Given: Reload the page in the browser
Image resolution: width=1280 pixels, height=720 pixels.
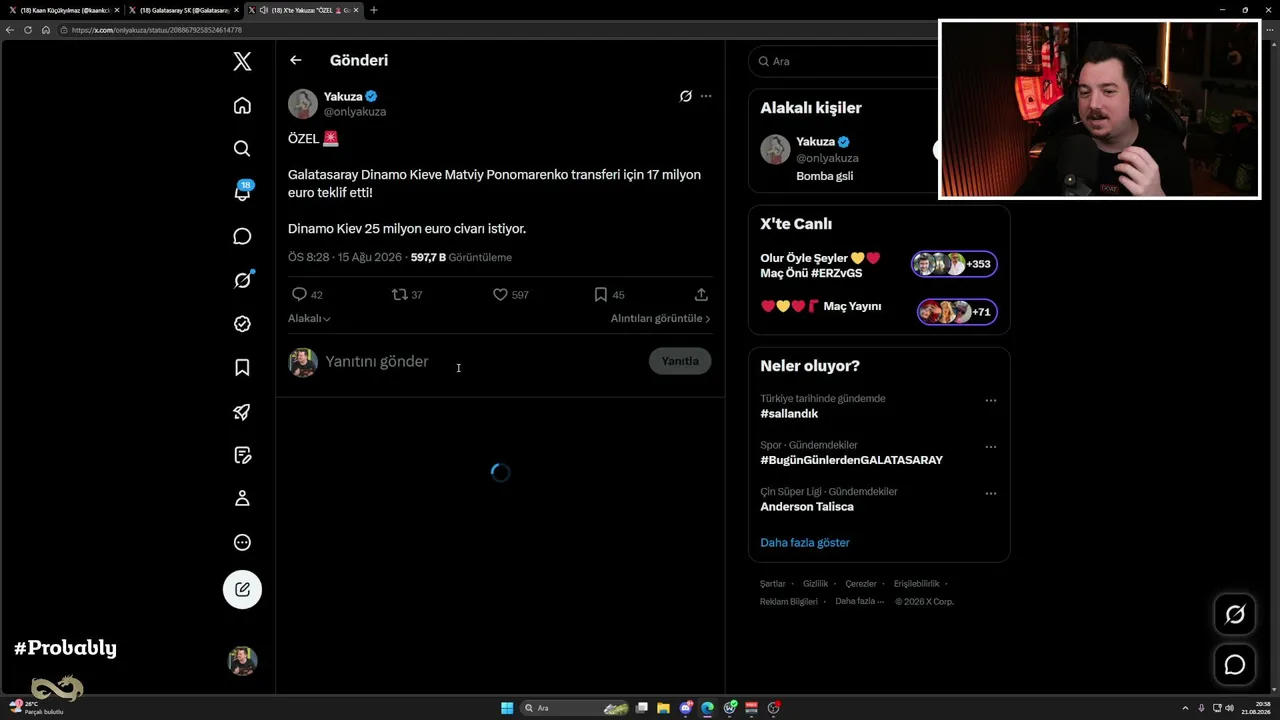Looking at the screenshot, I should coord(28,30).
